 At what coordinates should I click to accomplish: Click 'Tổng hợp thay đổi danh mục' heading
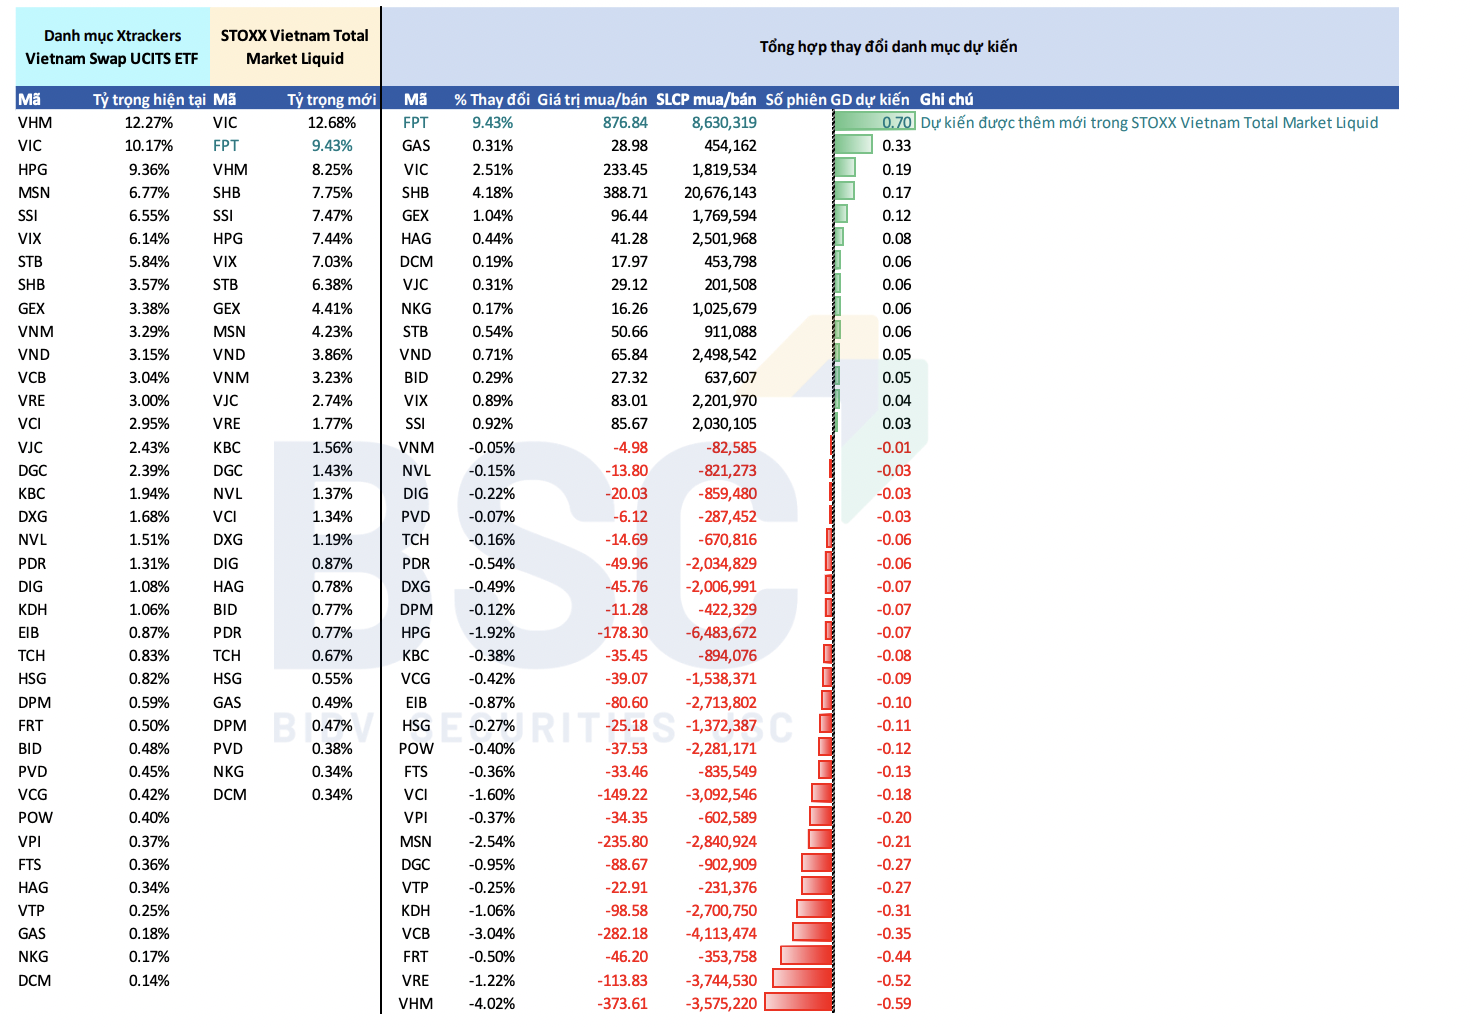[888, 47]
